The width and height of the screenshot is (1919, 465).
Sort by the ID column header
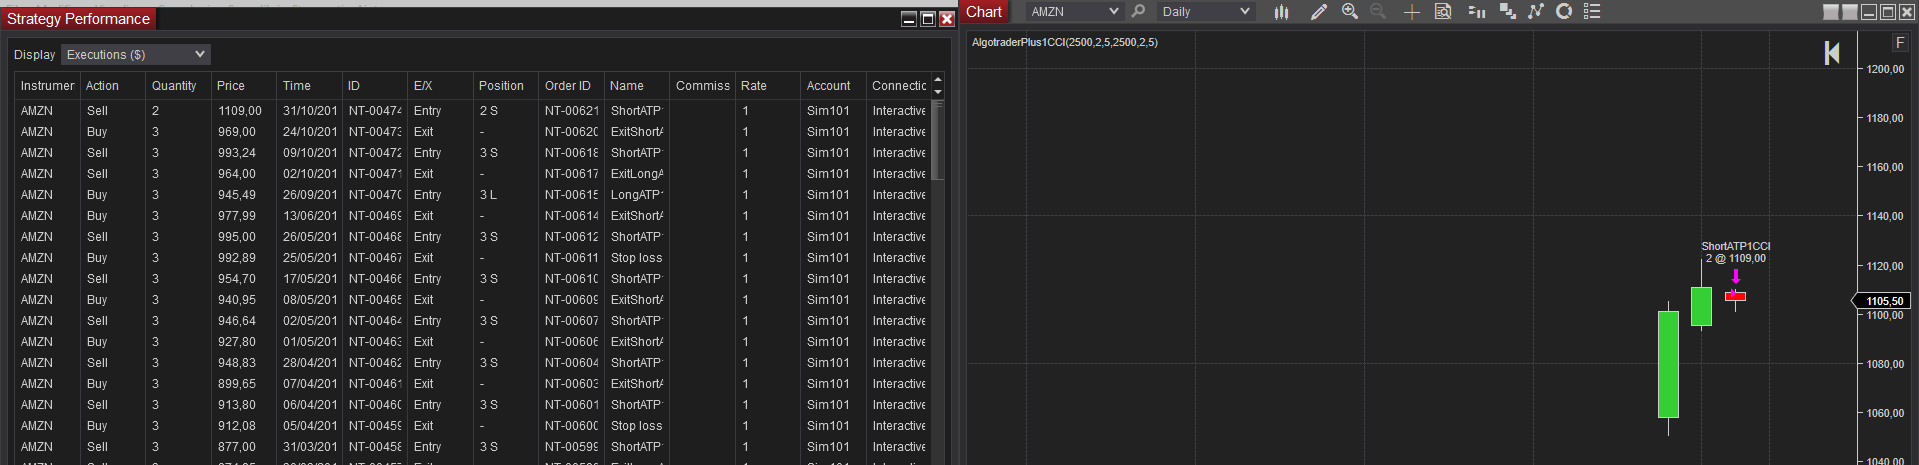(x=374, y=86)
